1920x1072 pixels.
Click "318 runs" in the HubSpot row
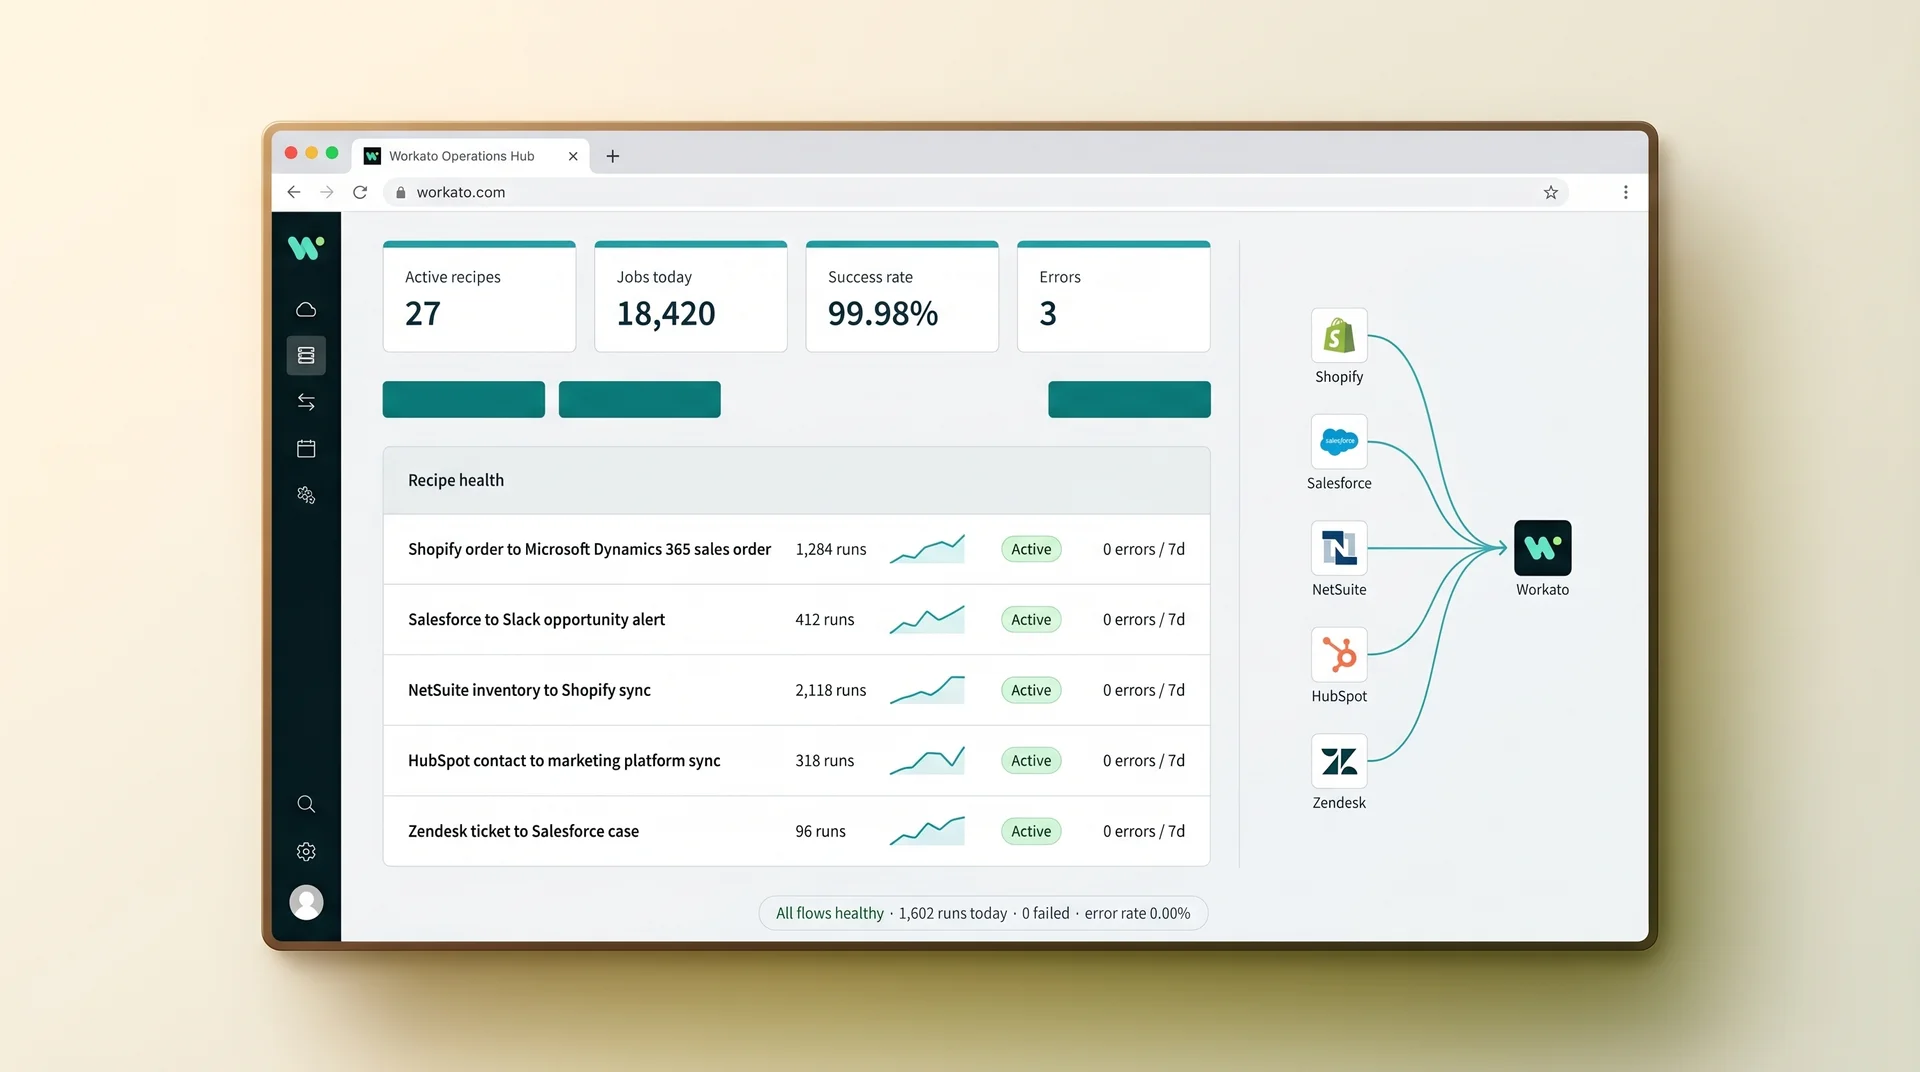[825, 760]
